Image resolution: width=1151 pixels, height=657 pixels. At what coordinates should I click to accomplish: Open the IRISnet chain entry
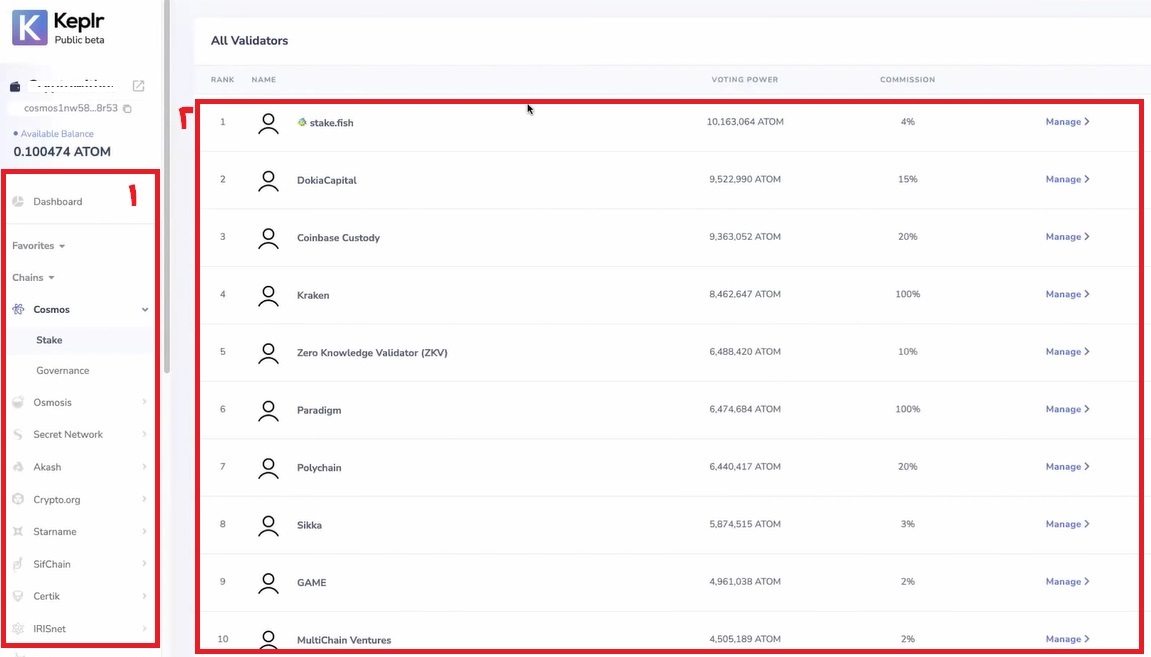coord(79,629)
